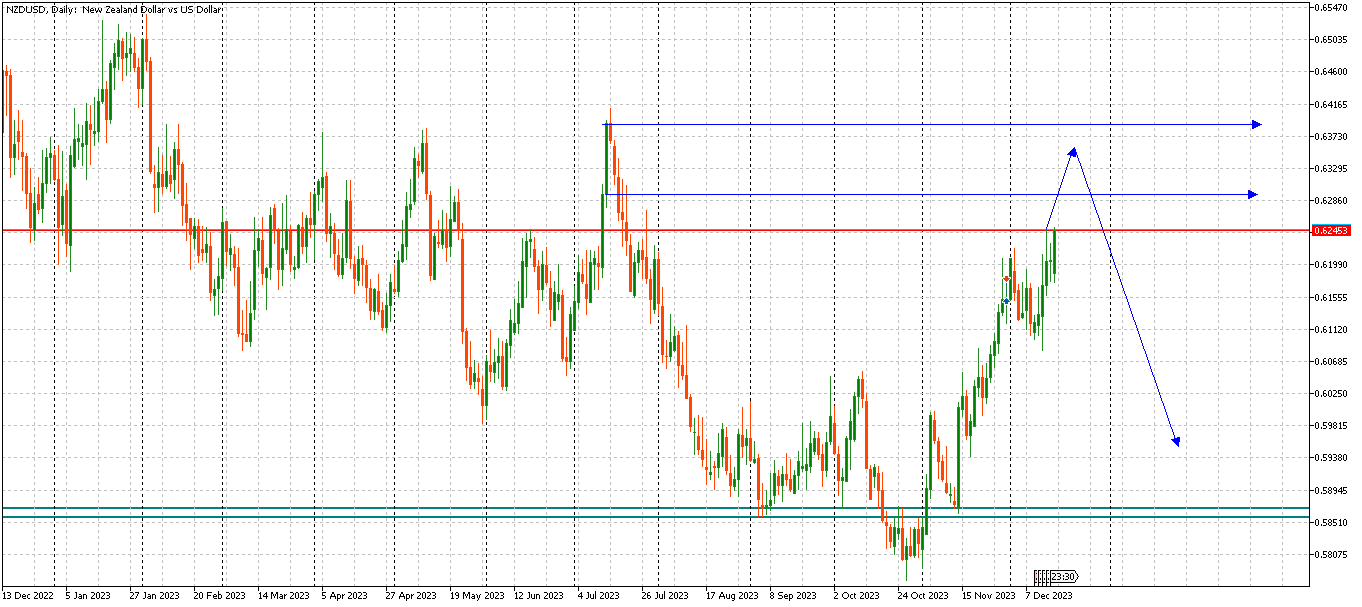Click the 24 Oct 2023 date label
The width and height of the screenshot is (1362, 607).
point(922,595)
